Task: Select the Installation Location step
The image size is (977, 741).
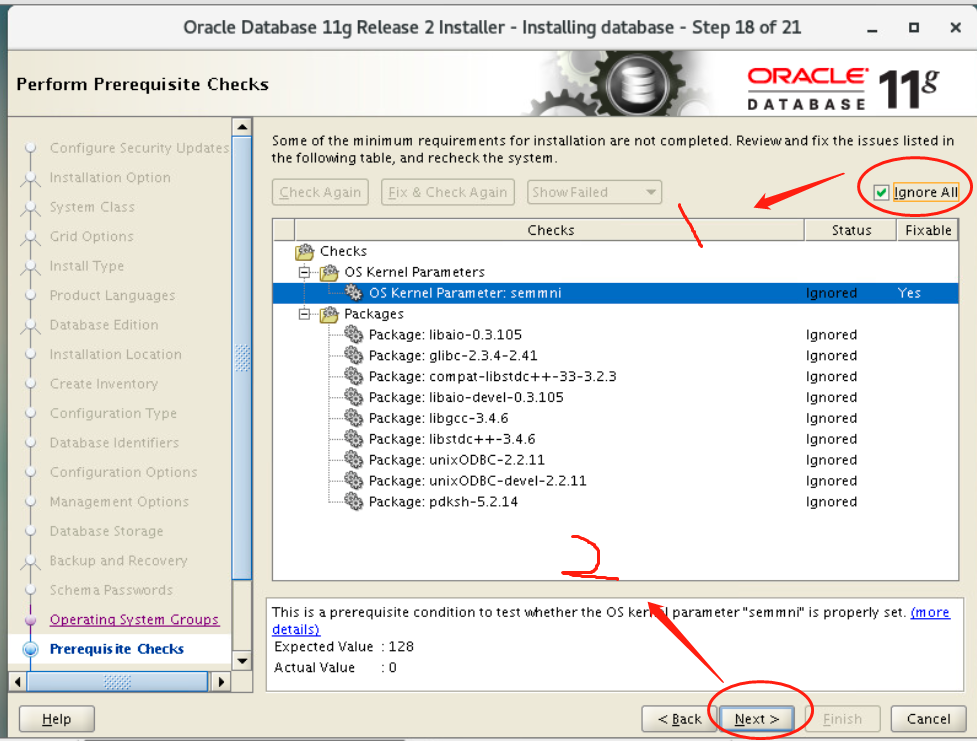Action: [116, 354]
